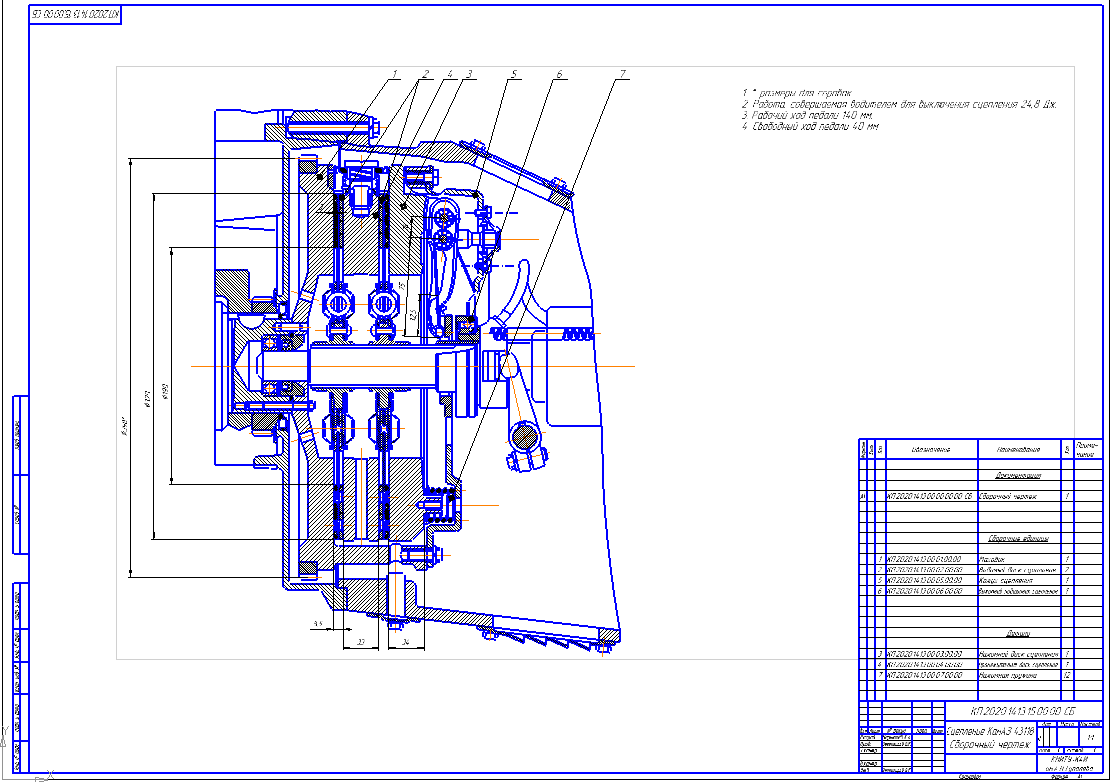1112x782 pixels.
Task: Click callout number 5 above the drawing
Action: [x=514, y=74]
